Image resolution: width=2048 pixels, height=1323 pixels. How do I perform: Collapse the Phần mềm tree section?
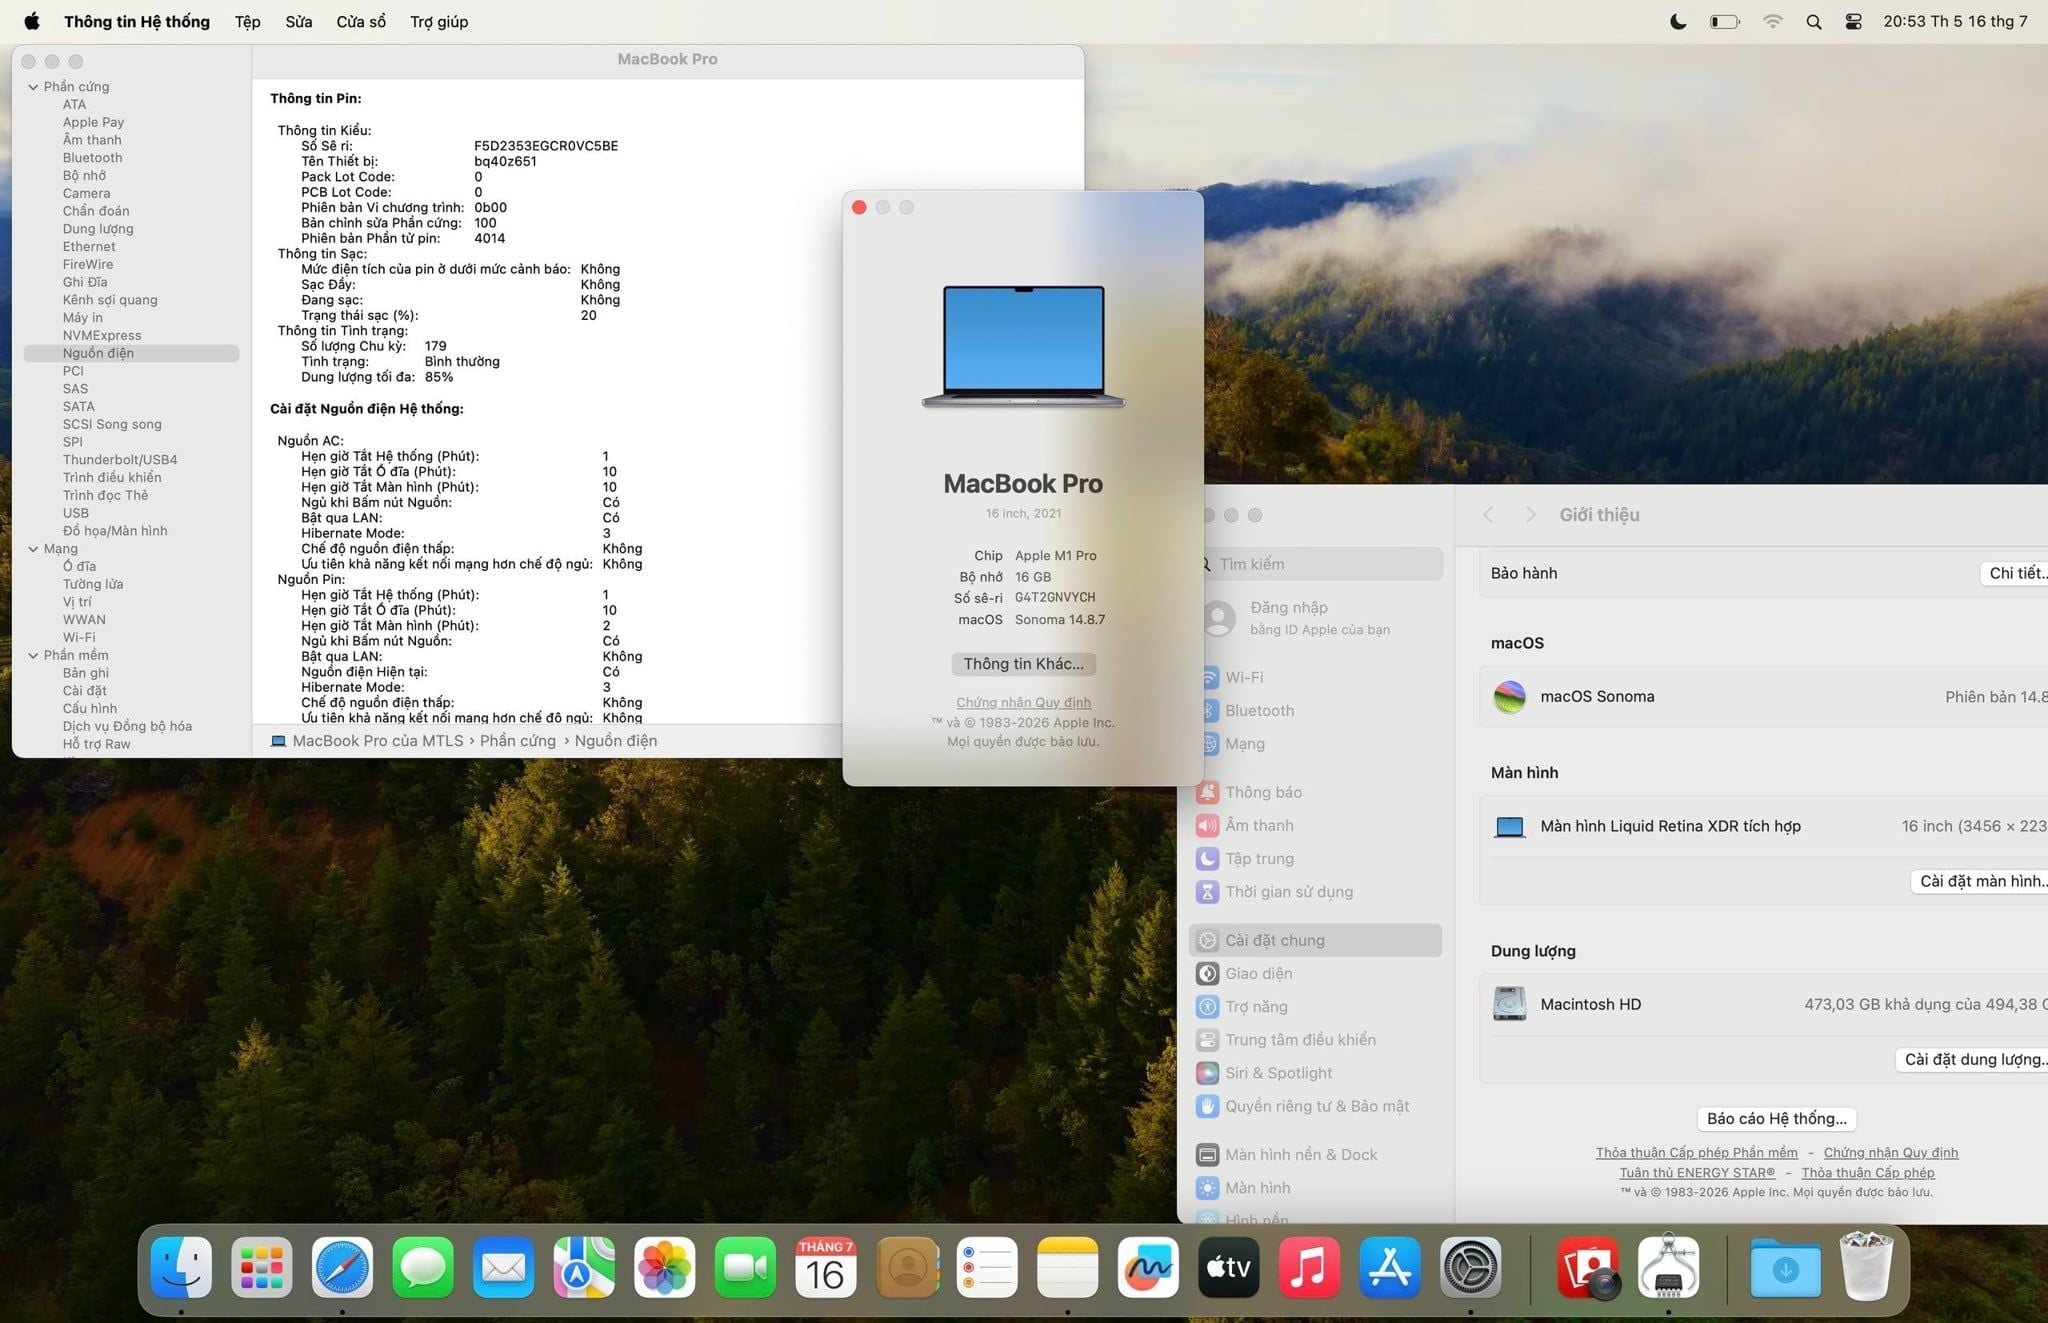(x=33, y=655)
